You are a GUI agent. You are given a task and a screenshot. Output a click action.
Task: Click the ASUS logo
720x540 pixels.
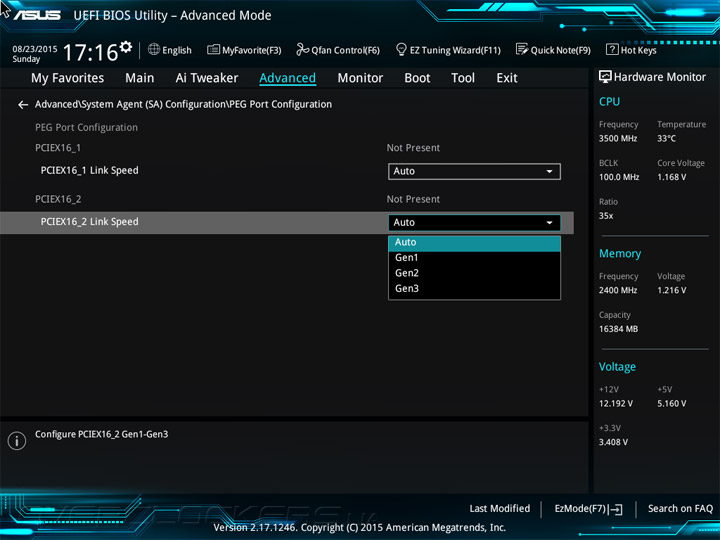click(x=37, y=15)
